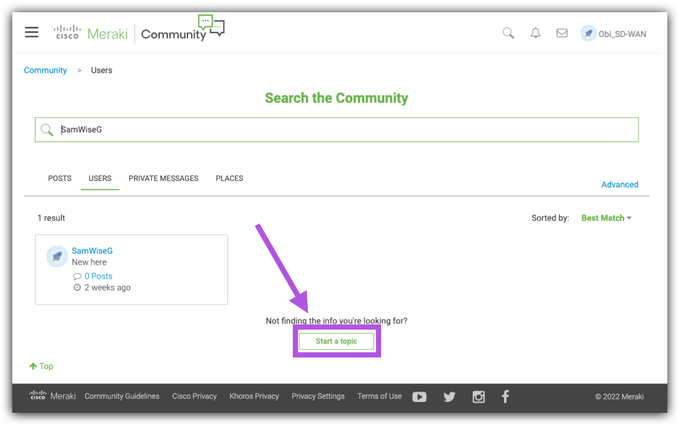Open the private messages envelope icon
The height and width of the screenshot is (424, 682).
tap(562, 33)
